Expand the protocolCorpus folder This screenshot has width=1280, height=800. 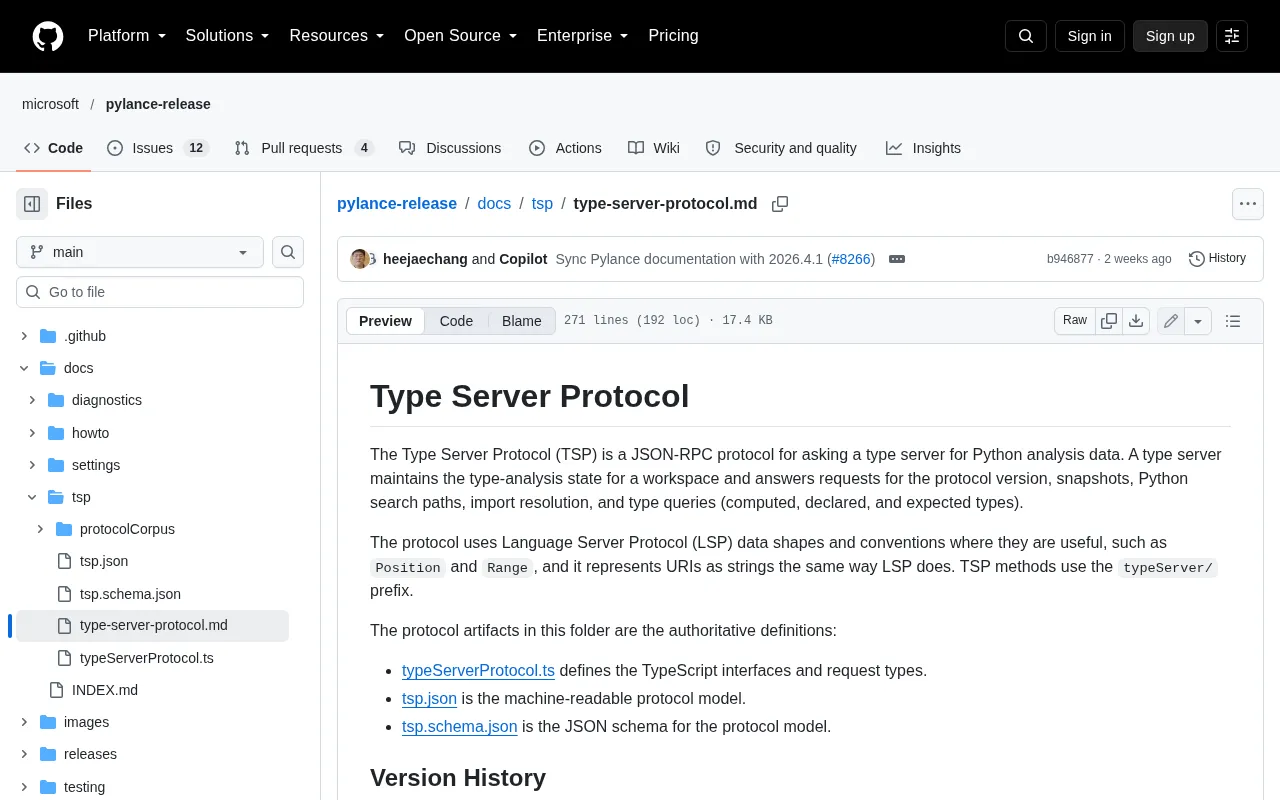(x=41, y=529)
